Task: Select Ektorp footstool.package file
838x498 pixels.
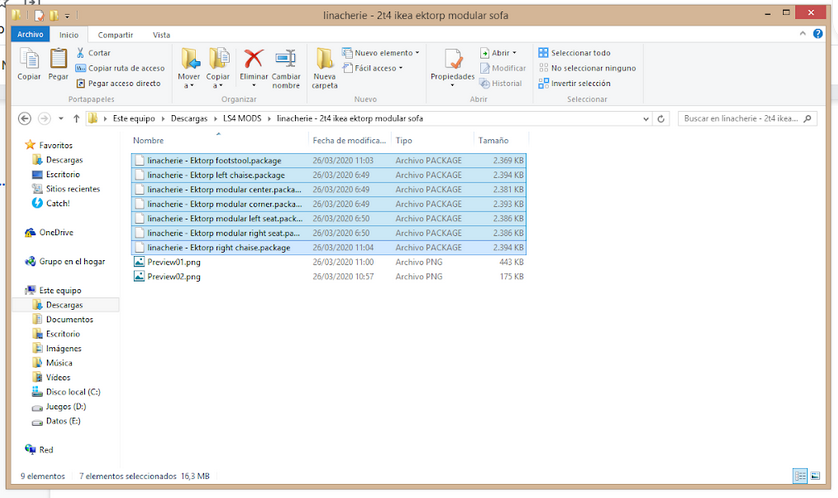Action: pos(328,160)
